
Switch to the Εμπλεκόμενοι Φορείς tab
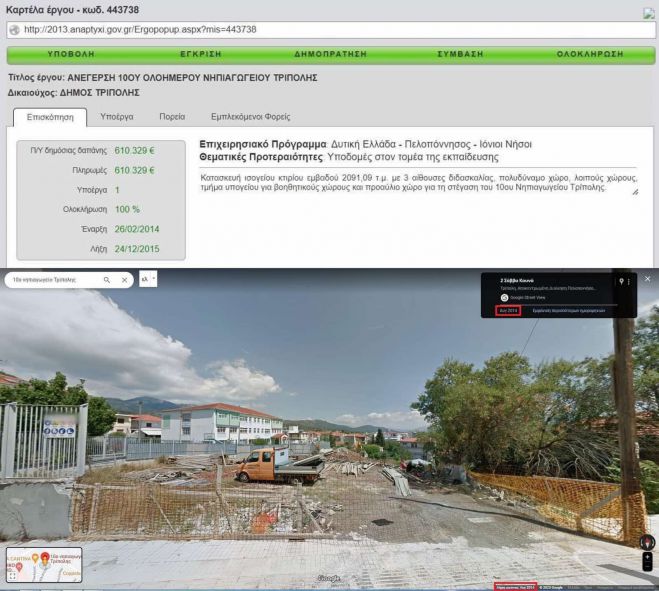(x=250, y=117)
